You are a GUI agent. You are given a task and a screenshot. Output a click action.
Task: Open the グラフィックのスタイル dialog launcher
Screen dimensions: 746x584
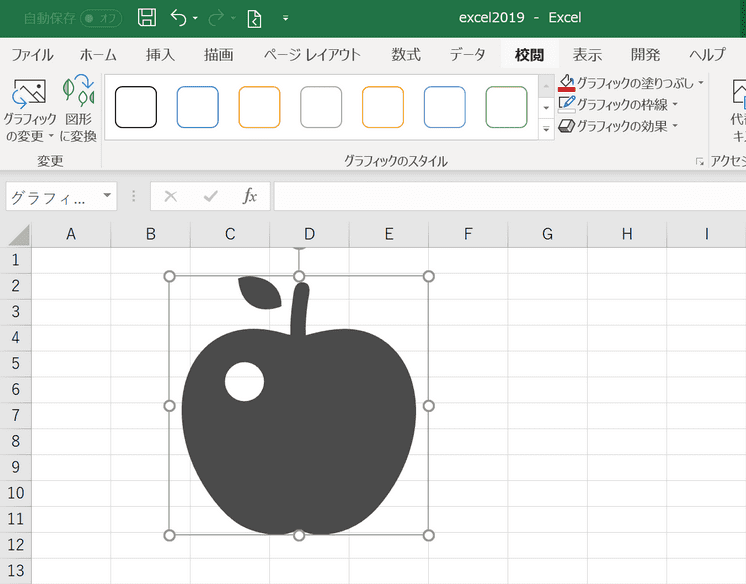(x=700, y=162)
